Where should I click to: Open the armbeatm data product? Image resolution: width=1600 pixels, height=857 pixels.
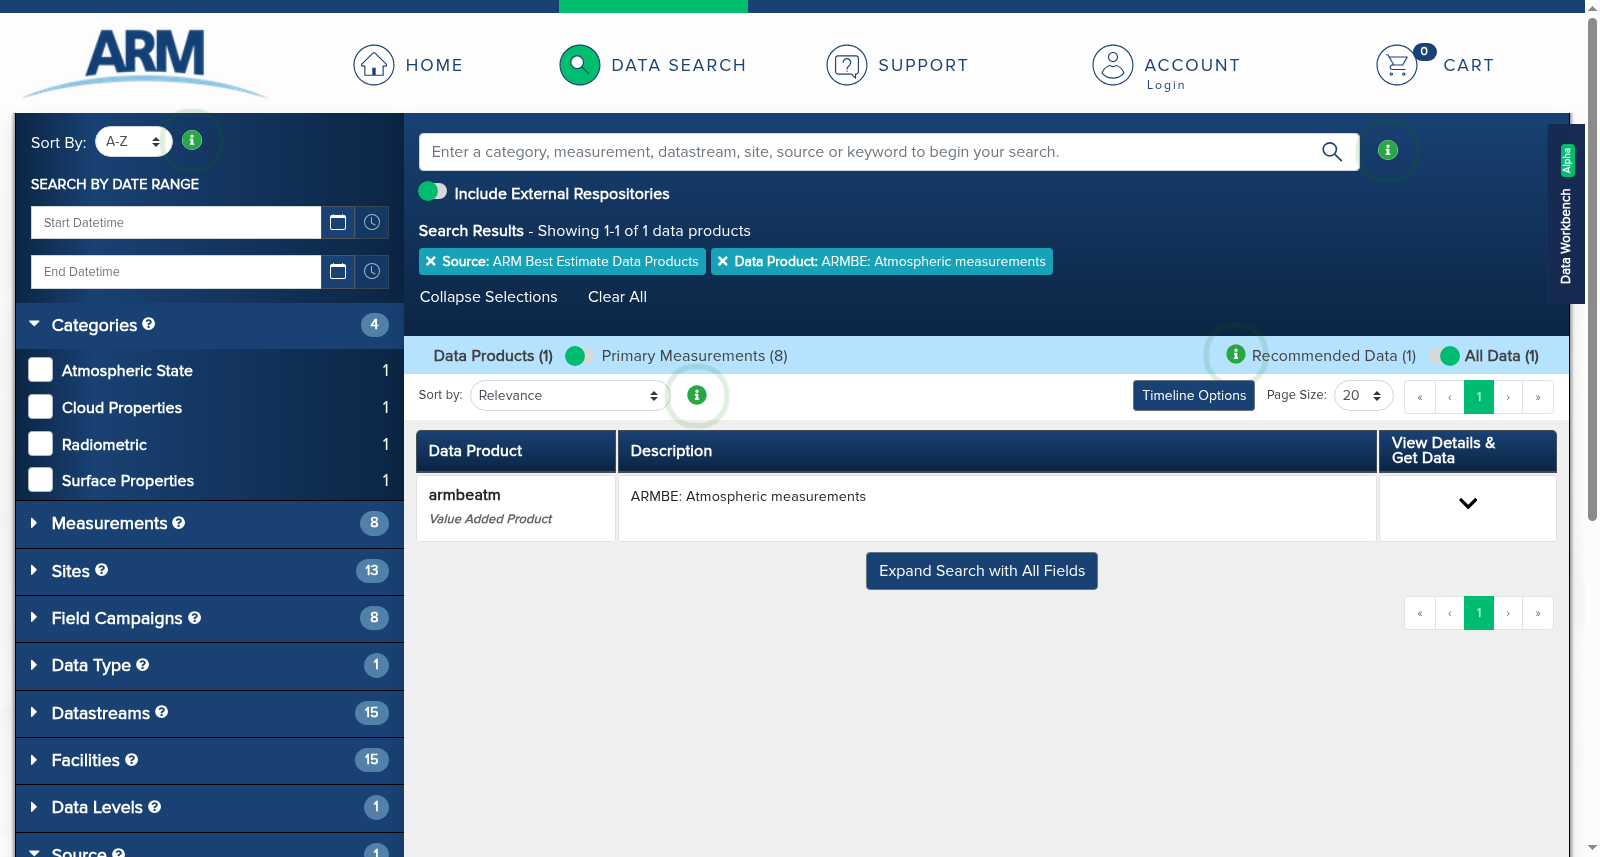tap(465, 495)
